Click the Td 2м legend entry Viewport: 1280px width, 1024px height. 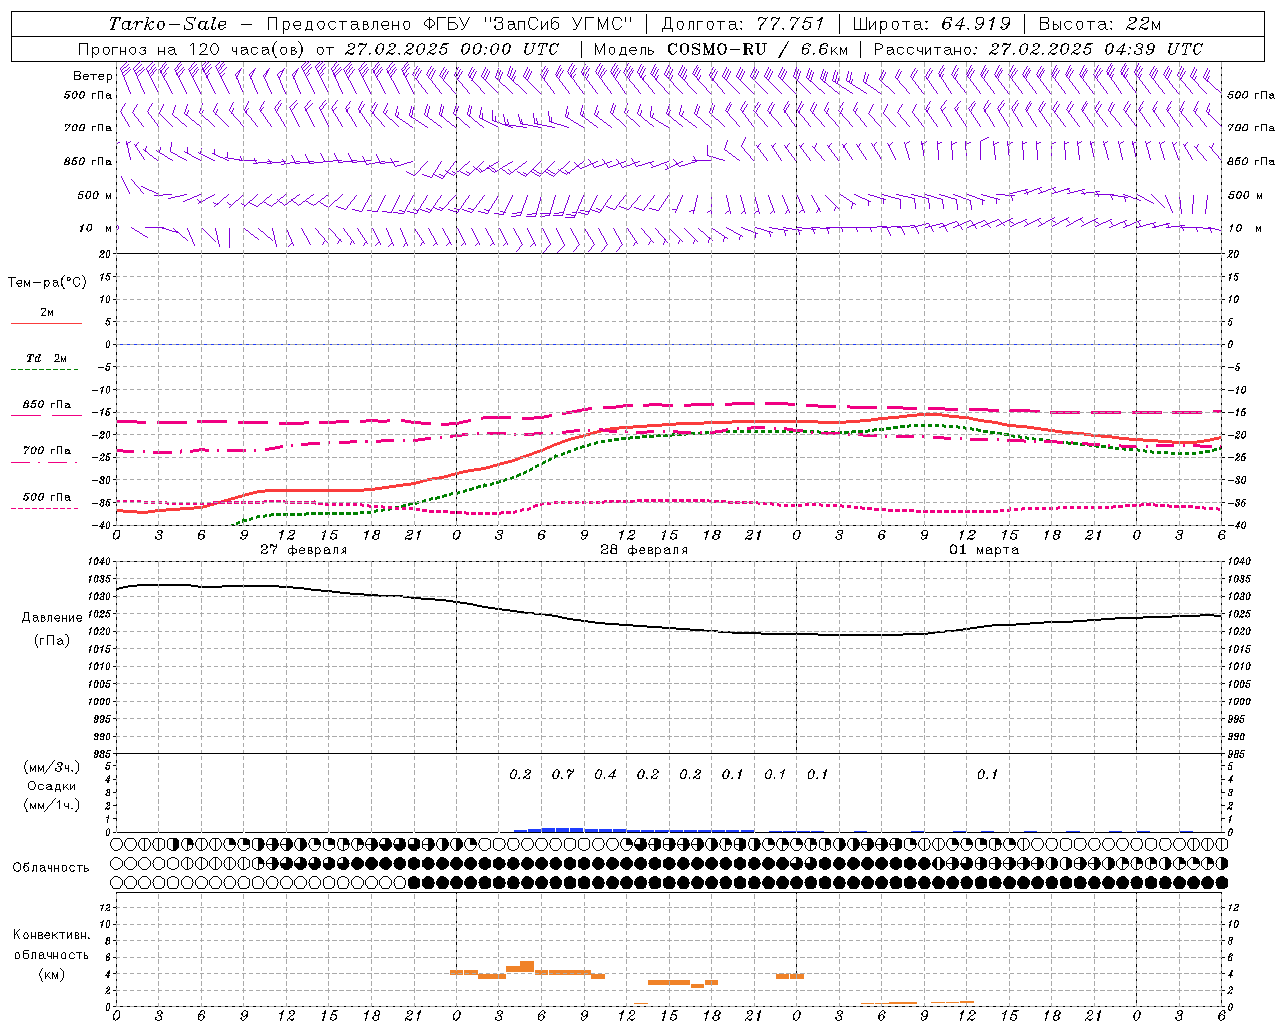[x=46, y=358]
